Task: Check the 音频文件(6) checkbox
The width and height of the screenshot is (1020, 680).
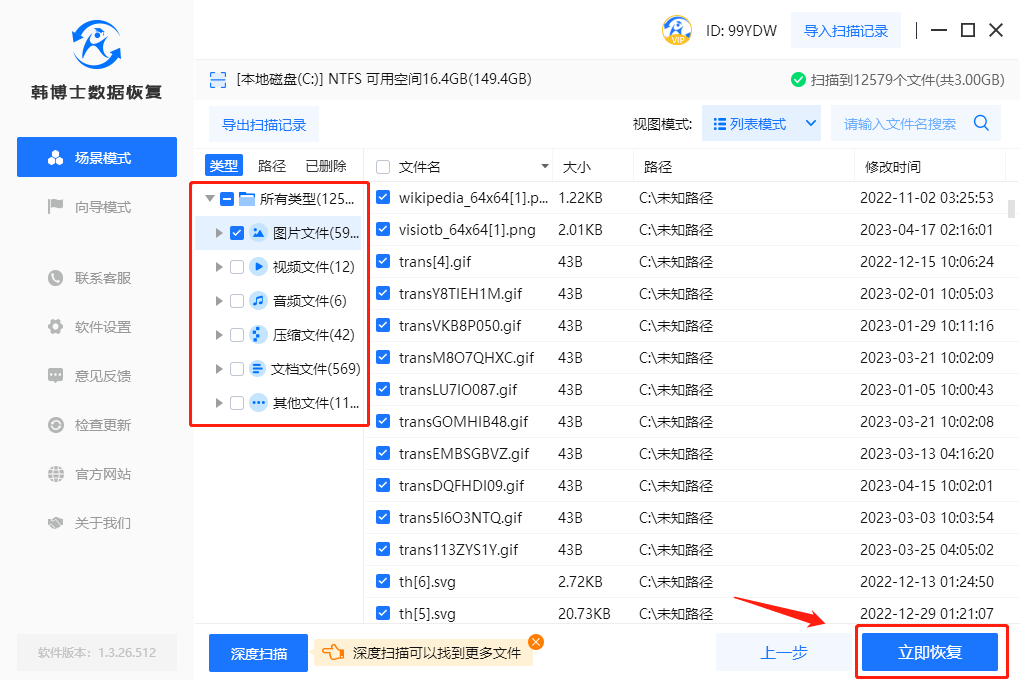Action: [237, 301]
